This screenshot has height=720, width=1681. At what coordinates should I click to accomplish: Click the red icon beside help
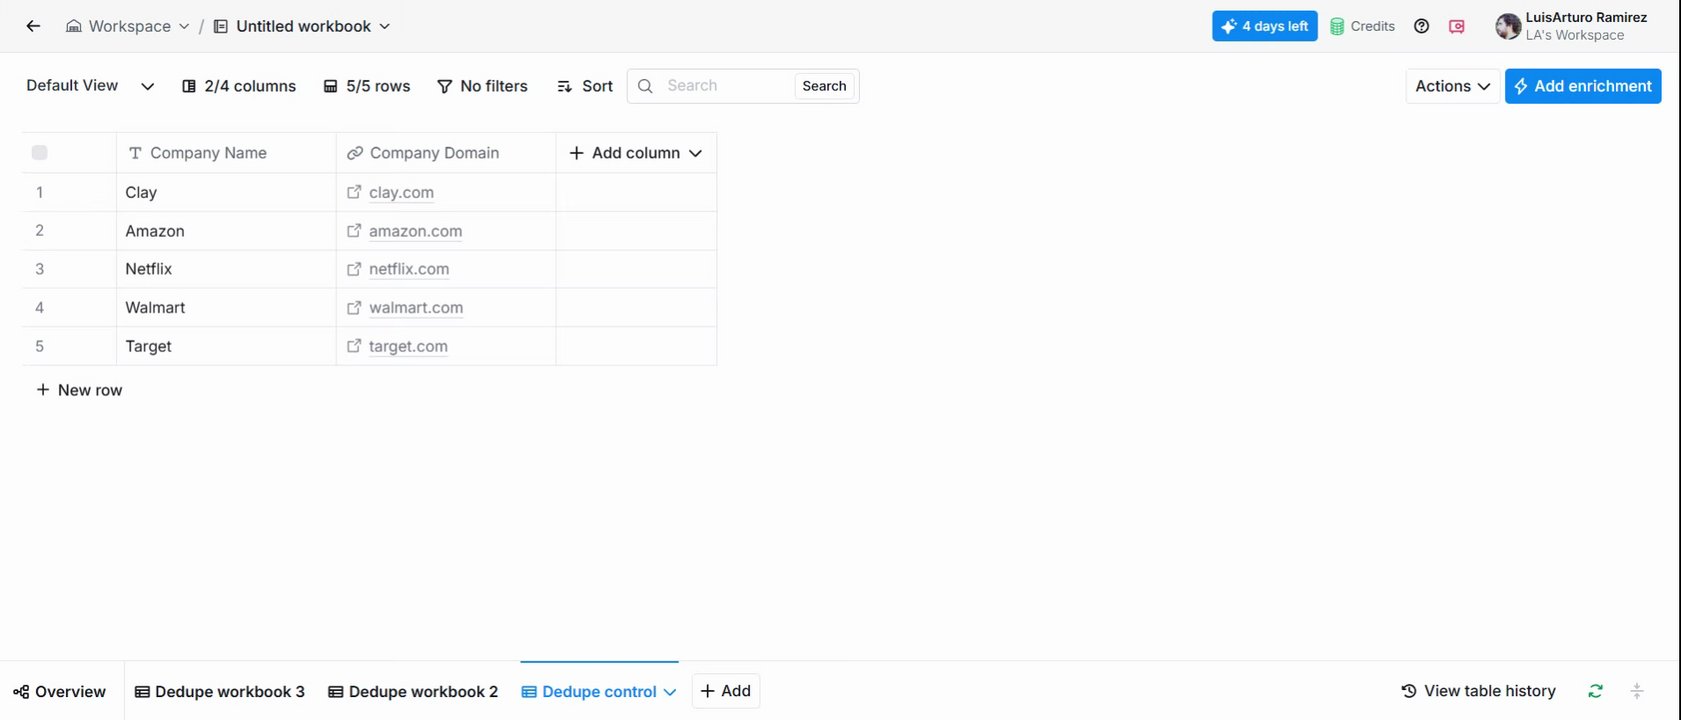(x=1457, y=26)
